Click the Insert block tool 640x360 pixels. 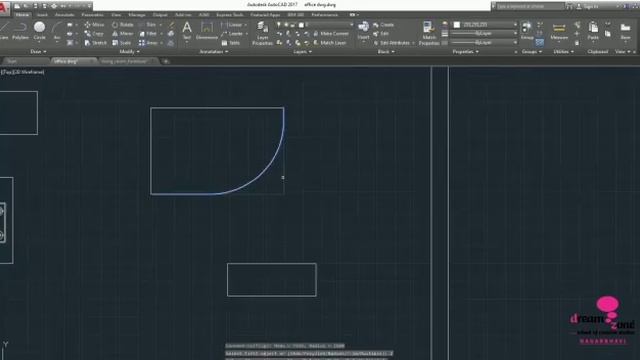click(363, 31)
